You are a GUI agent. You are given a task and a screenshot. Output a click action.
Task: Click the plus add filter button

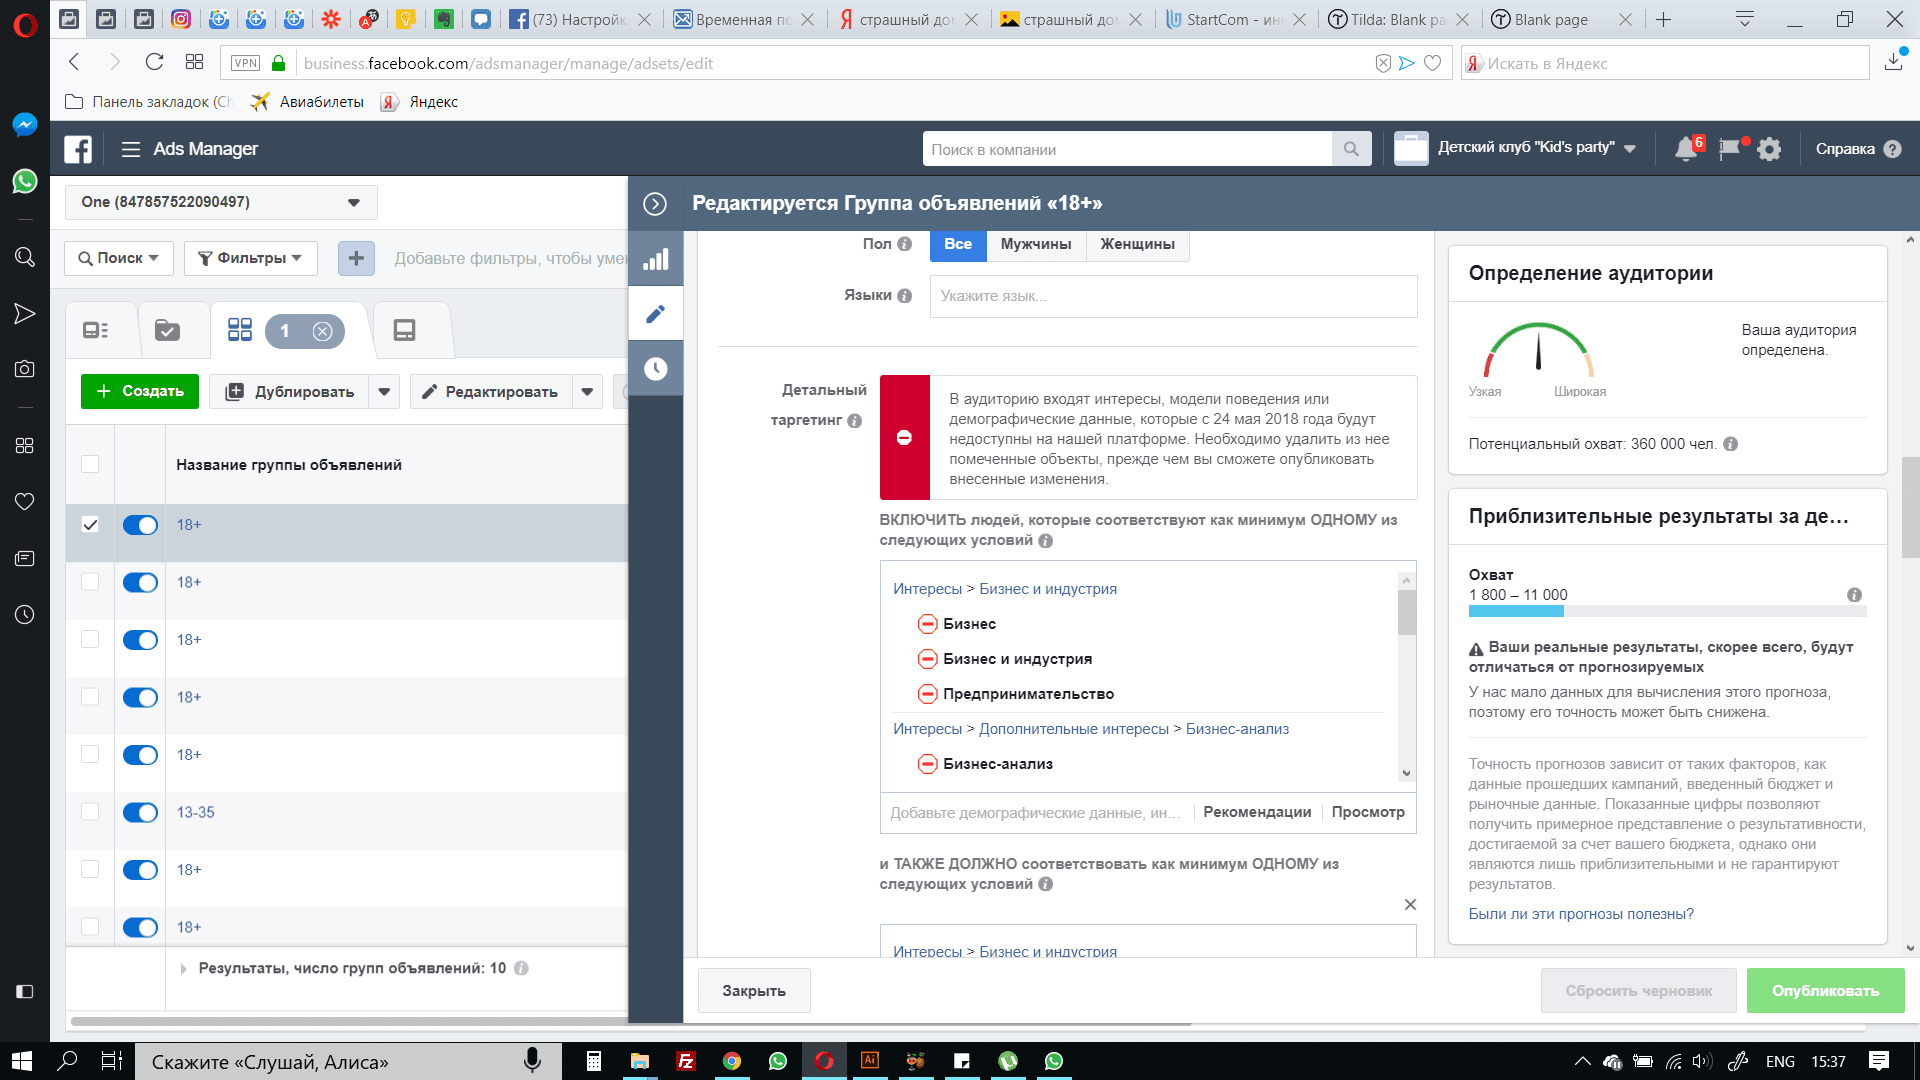pyautogui.click(x=356, y=258)
